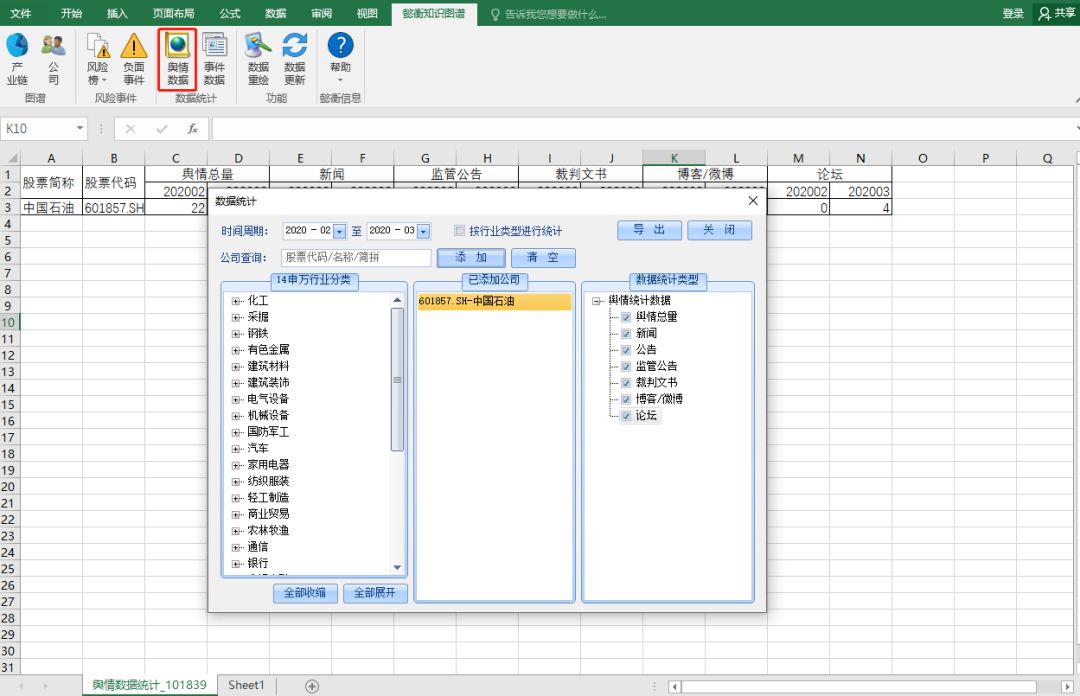Disable the 论坛 data checkbox
1080x696 pixels.
click(627, 415)
